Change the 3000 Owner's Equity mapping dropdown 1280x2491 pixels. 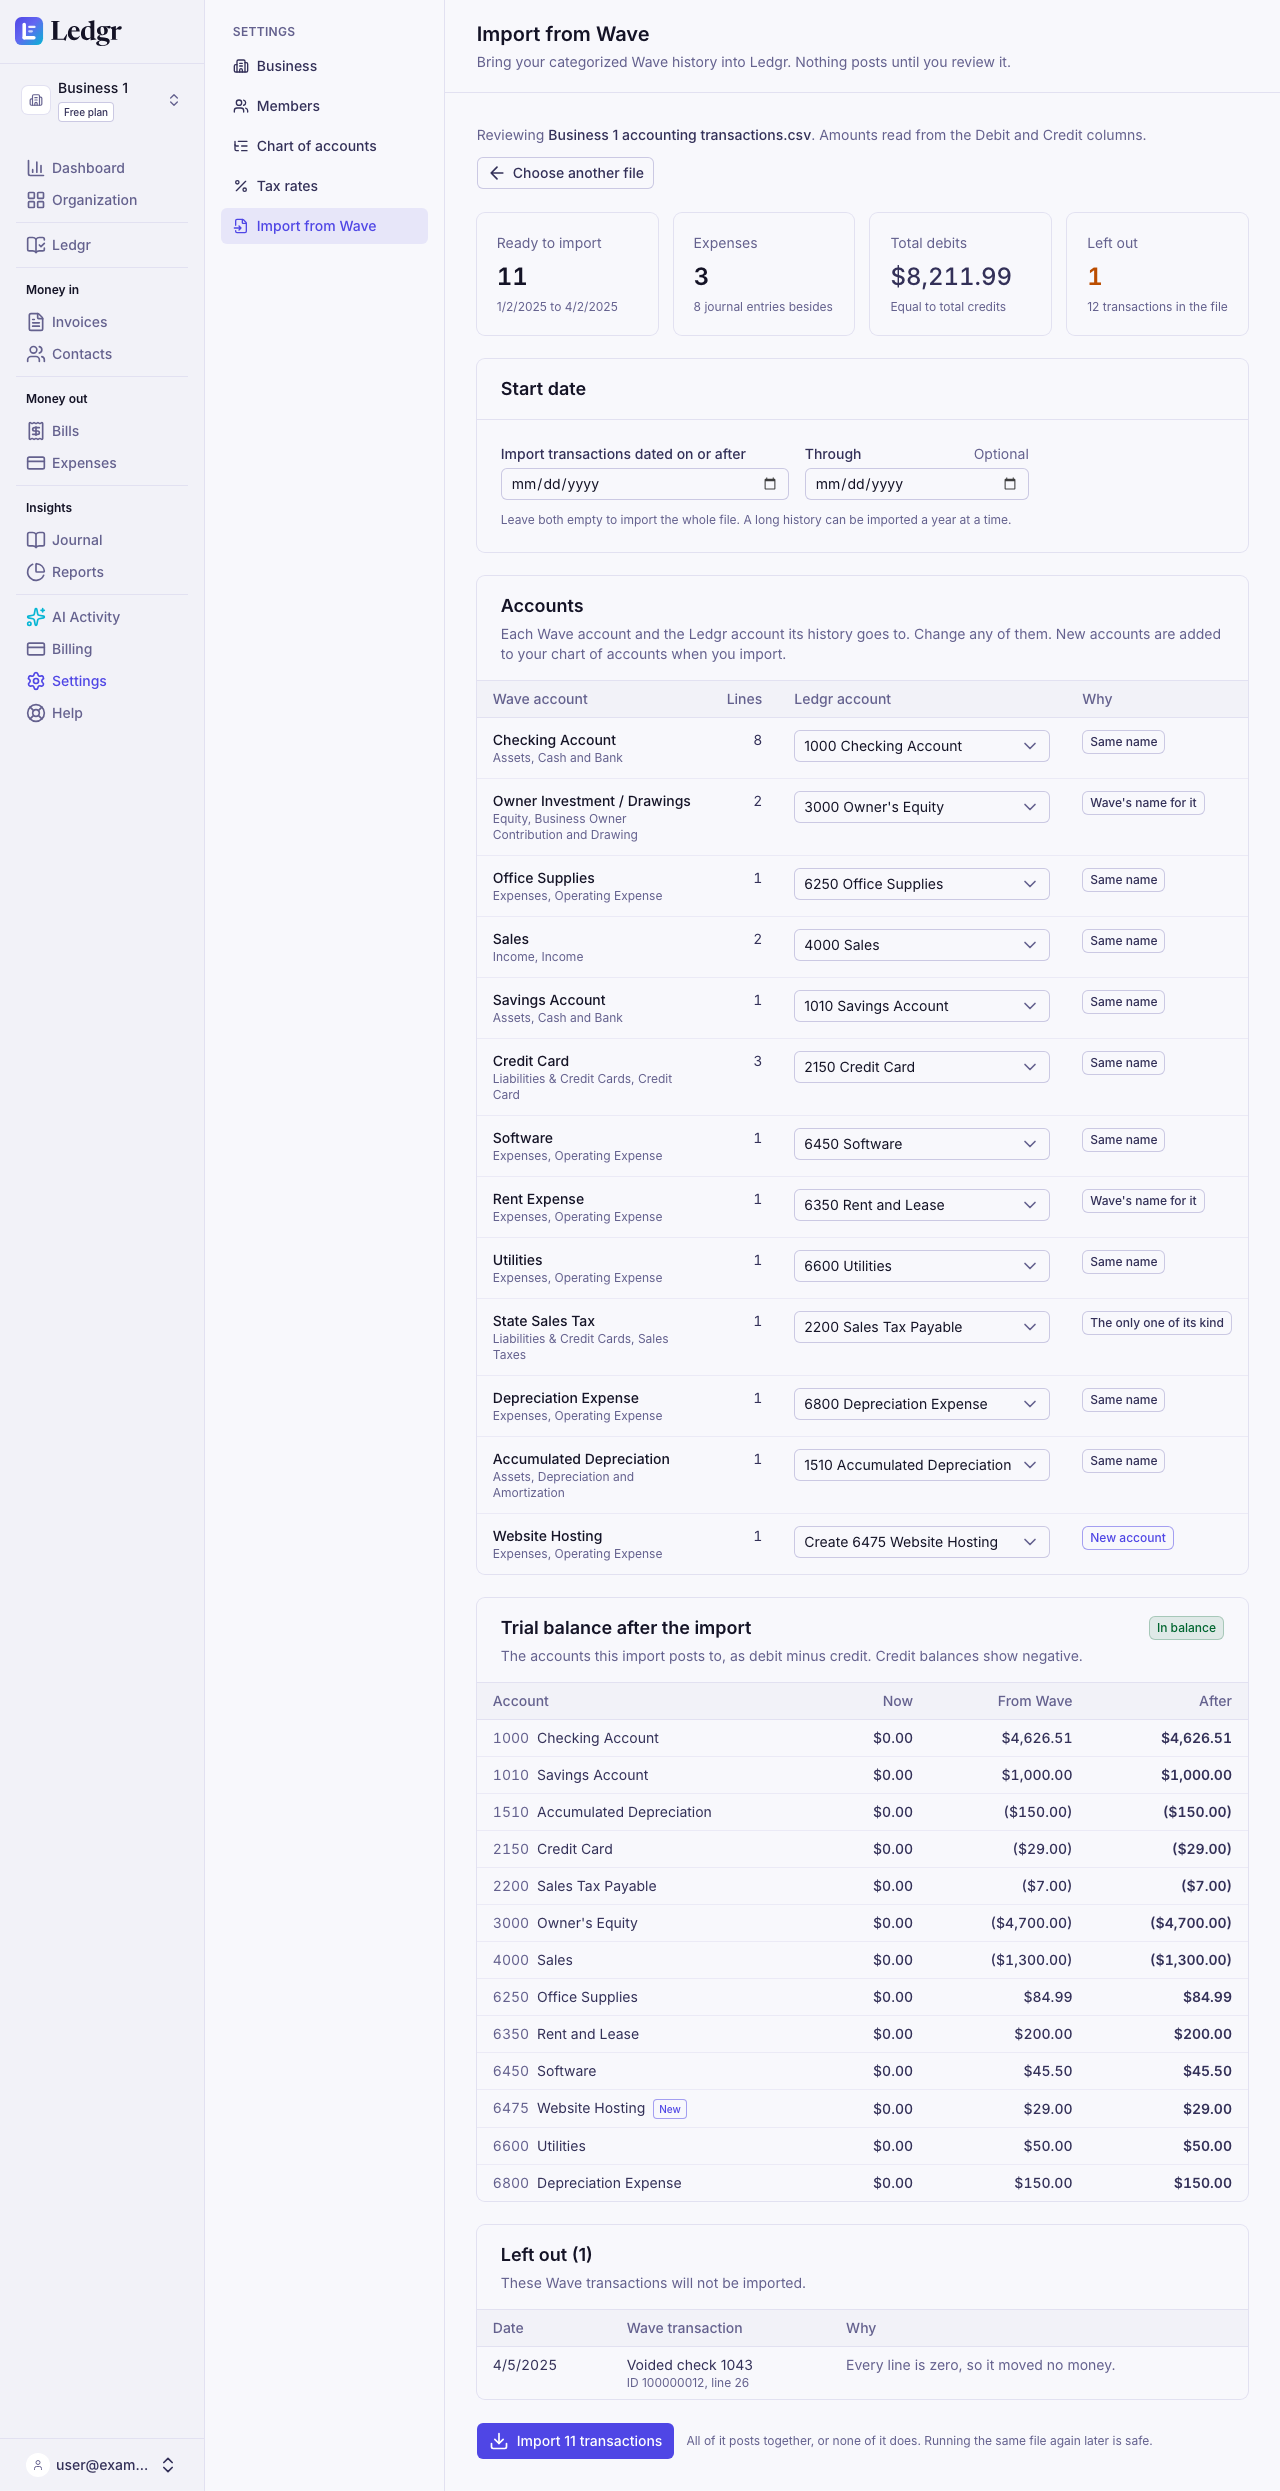(921, 807)
